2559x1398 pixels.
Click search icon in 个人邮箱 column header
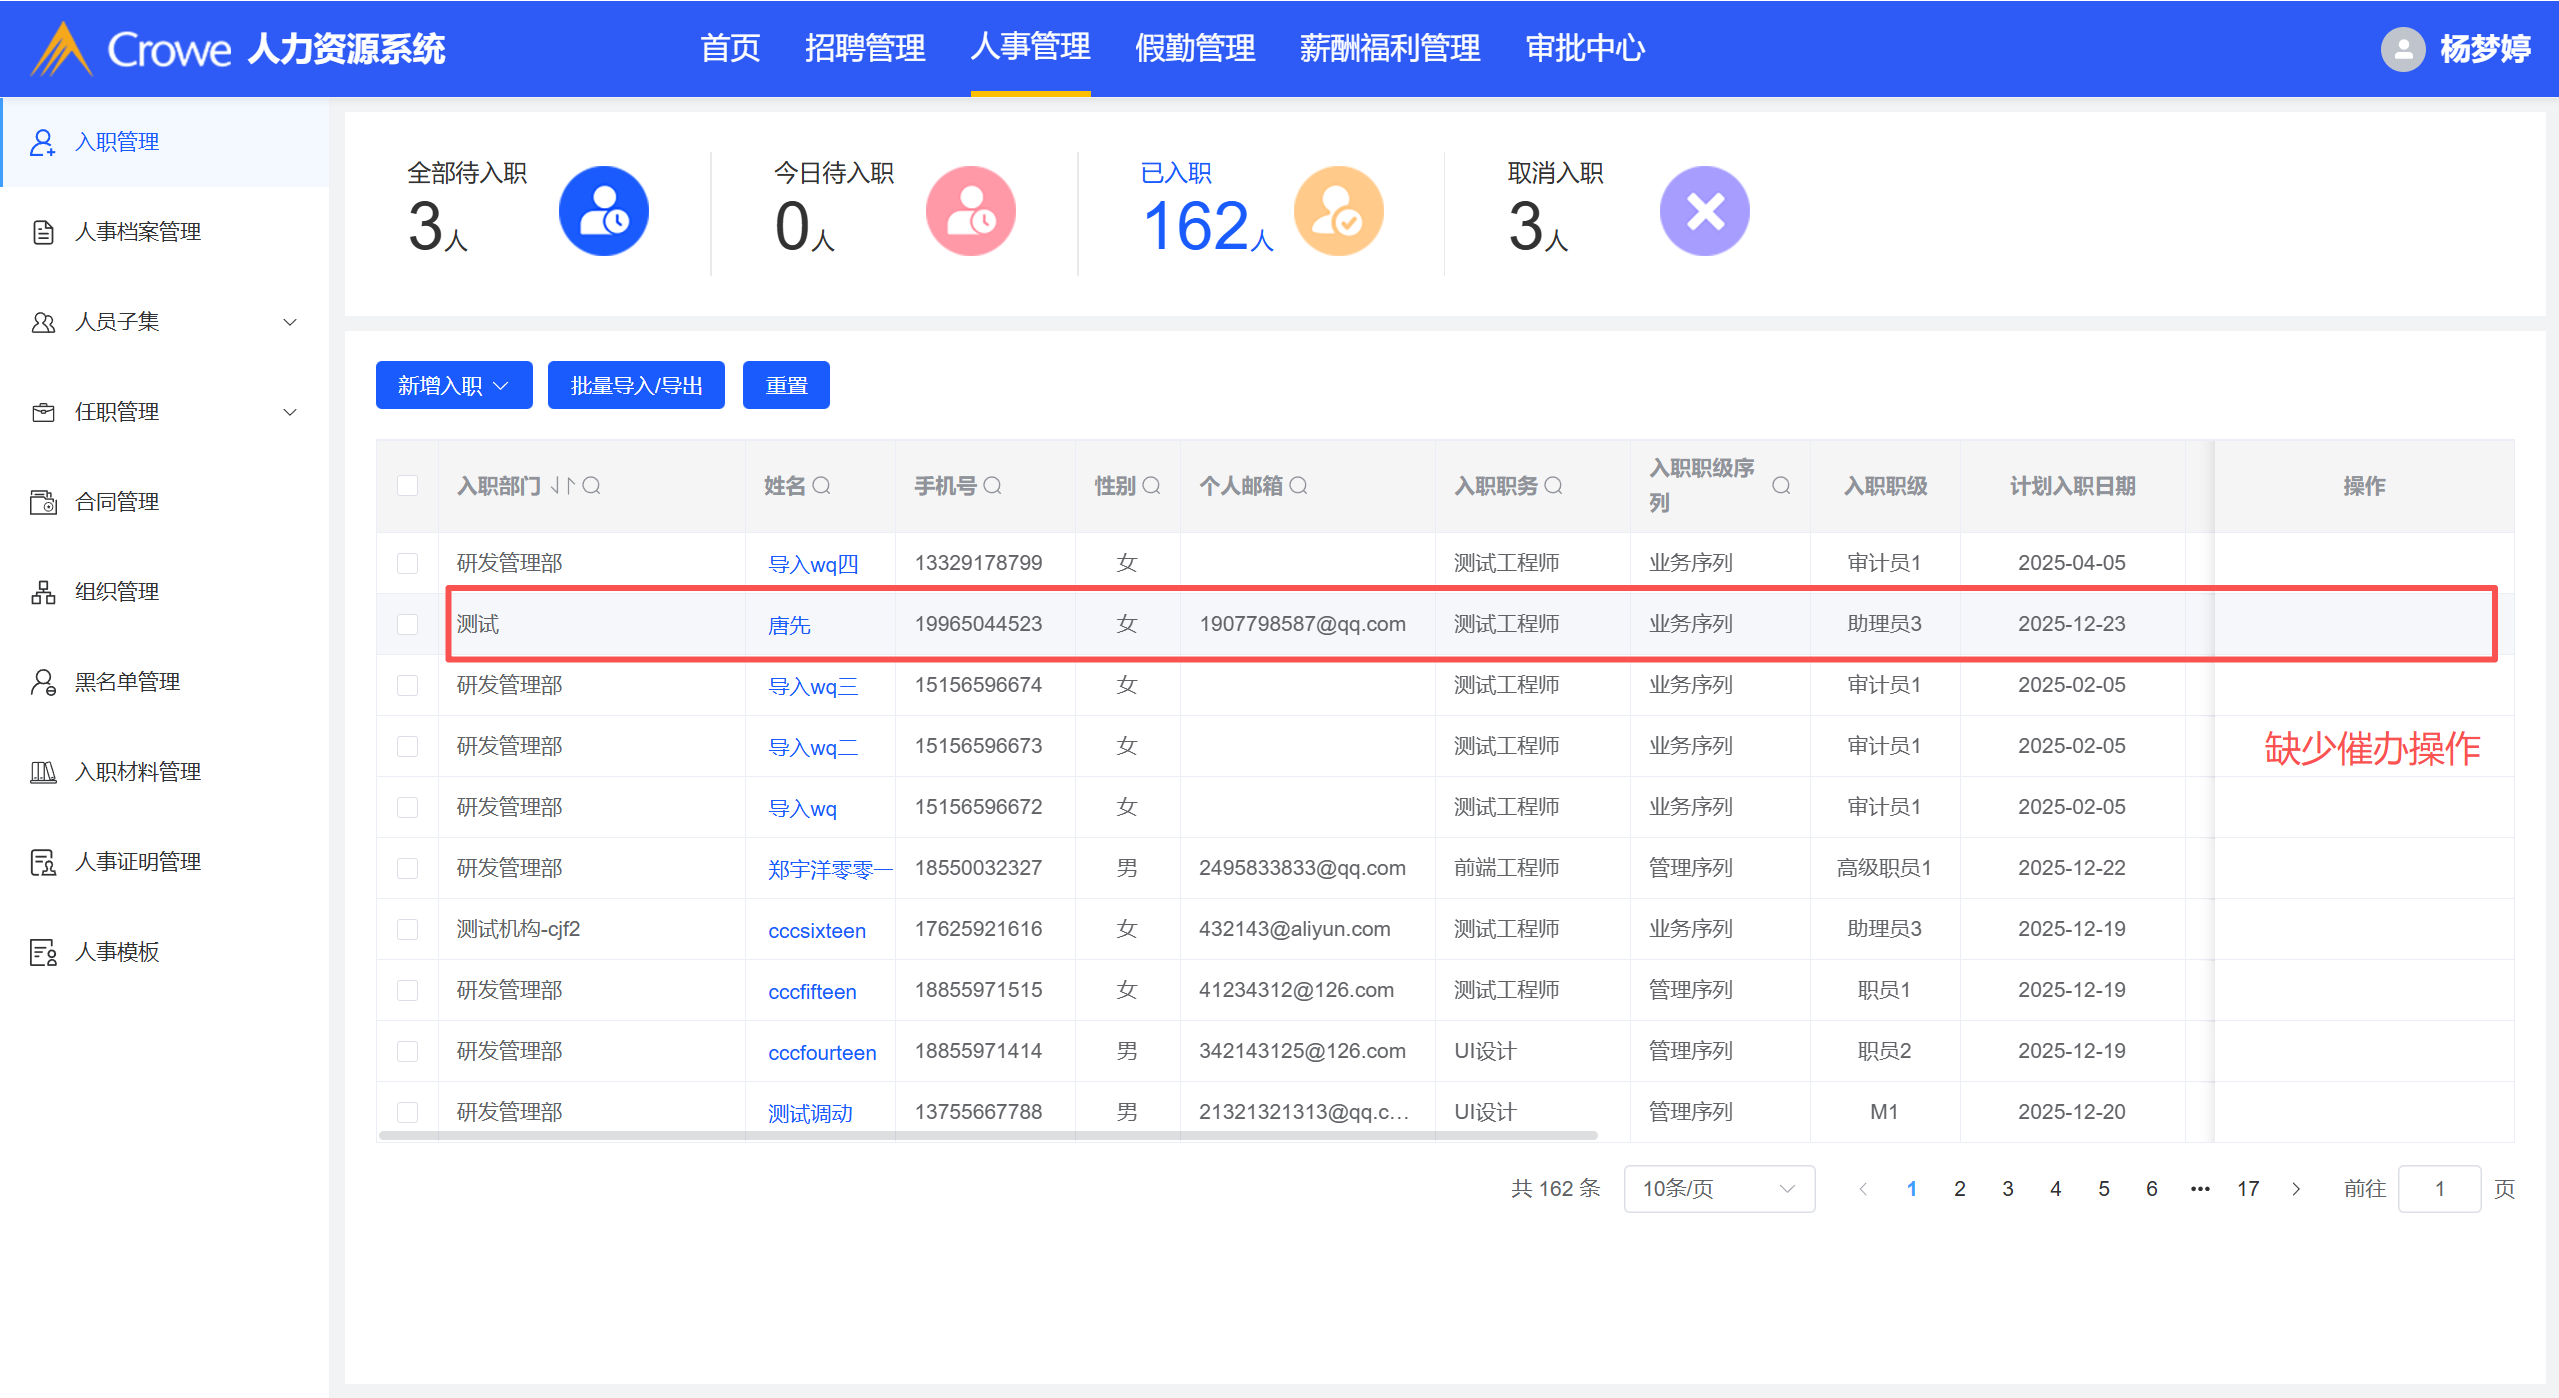point(1298,486)
